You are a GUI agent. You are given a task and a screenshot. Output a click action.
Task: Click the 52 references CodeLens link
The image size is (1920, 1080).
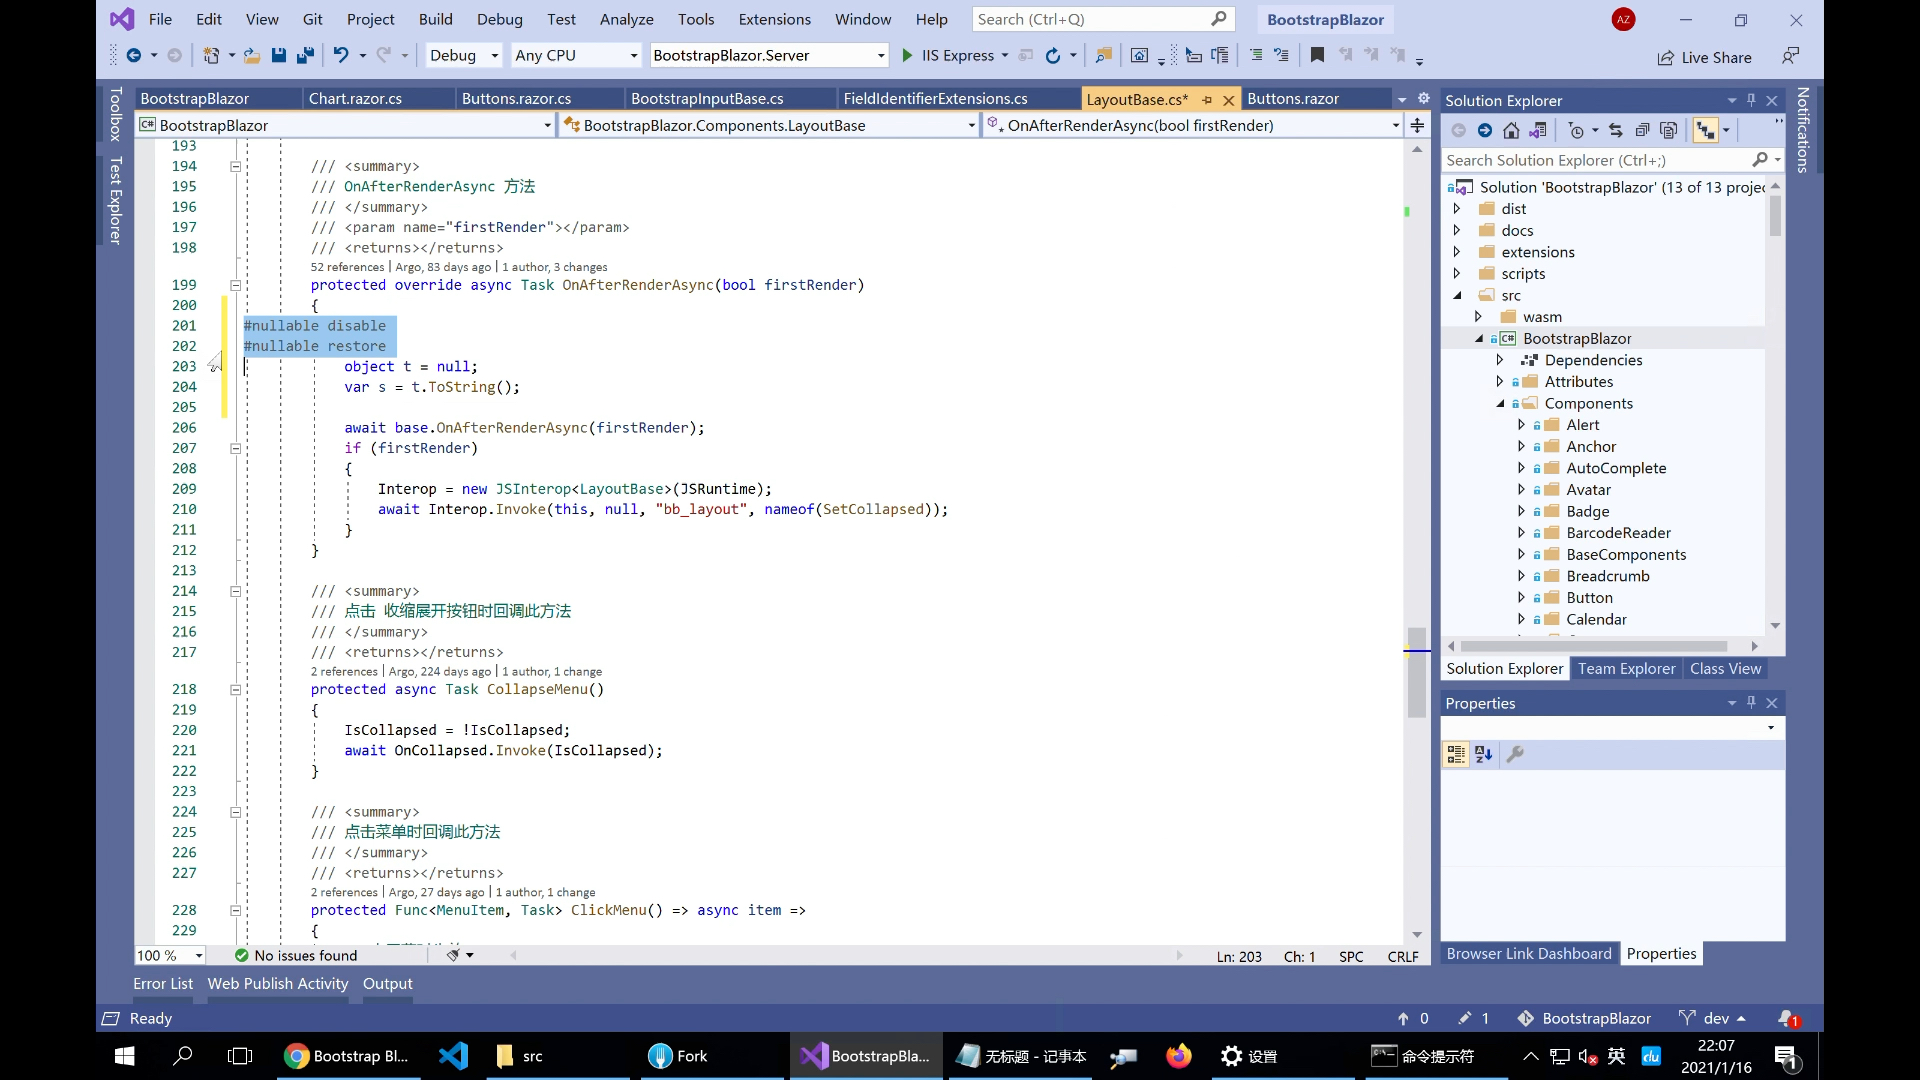347,267
